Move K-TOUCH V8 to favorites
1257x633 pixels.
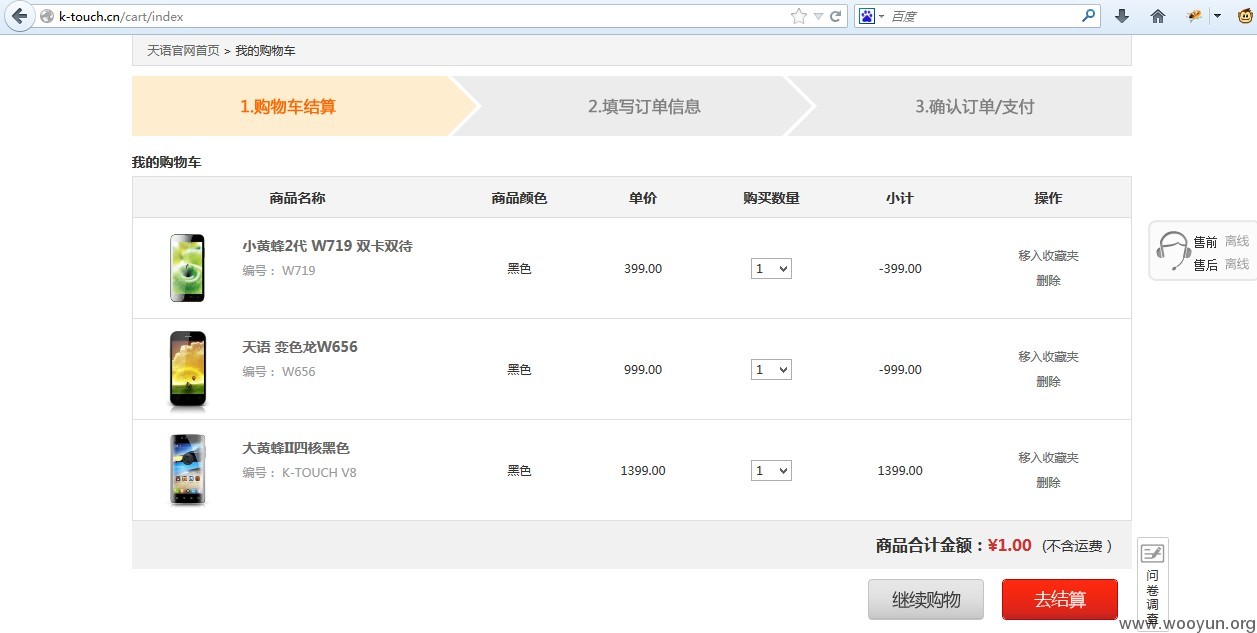(x=1048, y=457)
